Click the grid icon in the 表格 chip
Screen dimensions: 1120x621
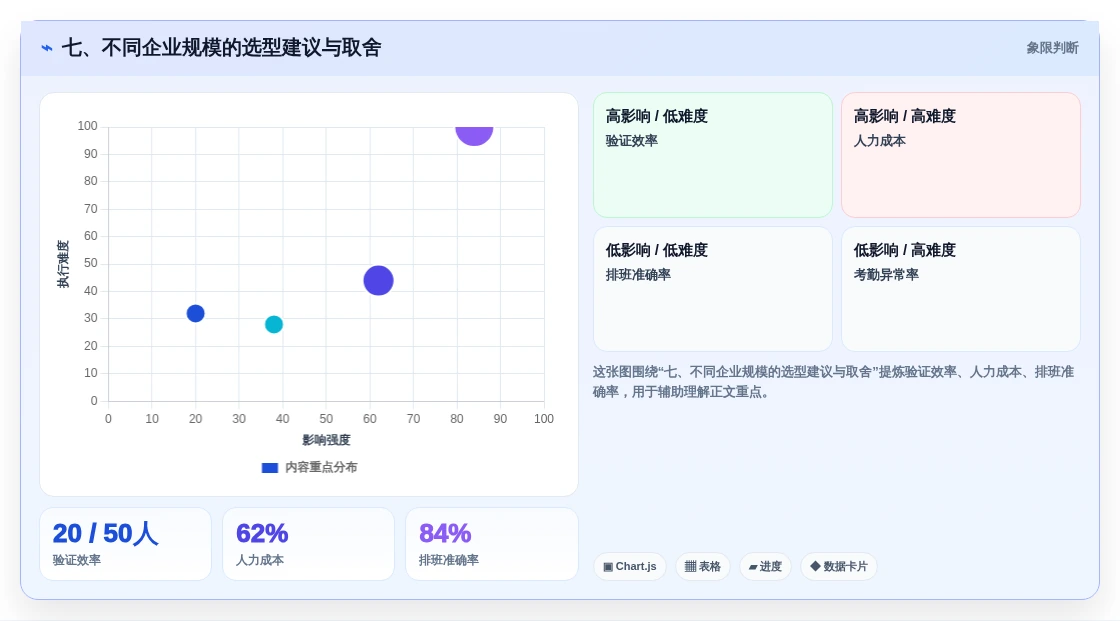pyautogui.click(x=690, y=567)
